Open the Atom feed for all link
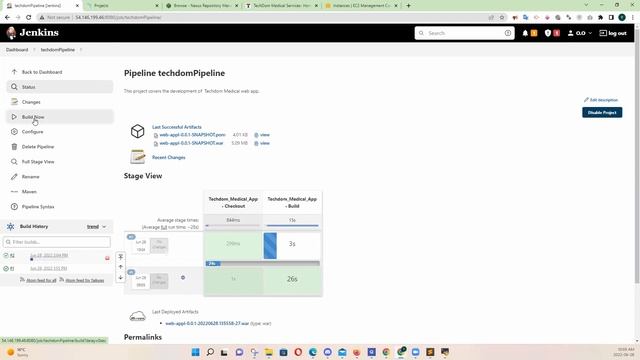The image size is (640, 360). (41, 280)
